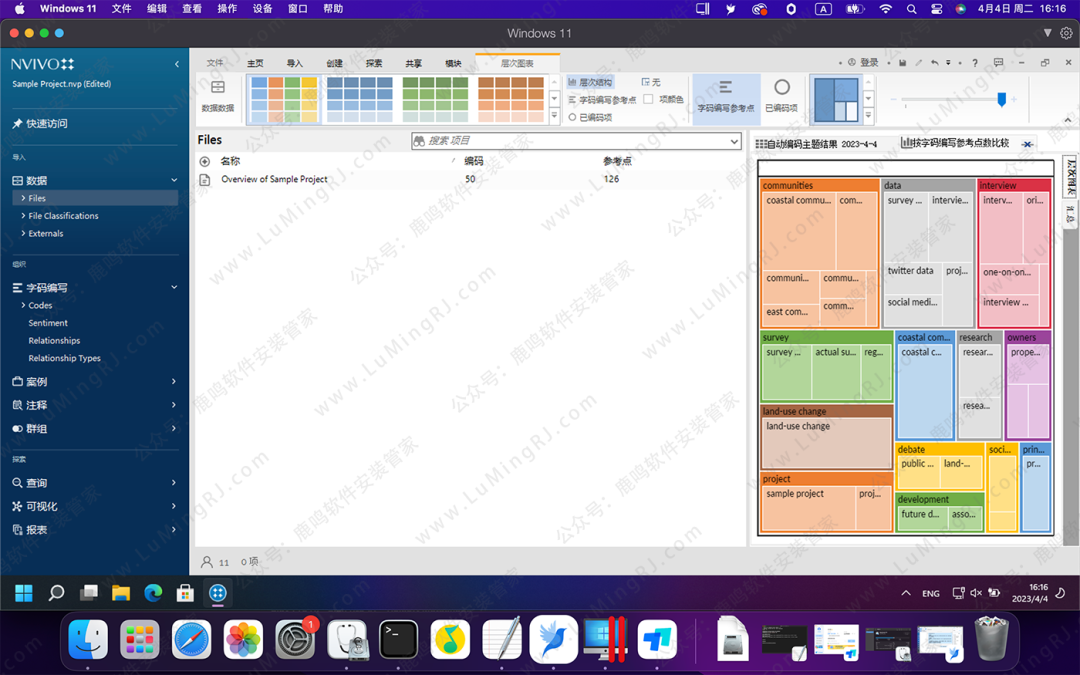Select the 已编码项 radio option

point(572,117)
